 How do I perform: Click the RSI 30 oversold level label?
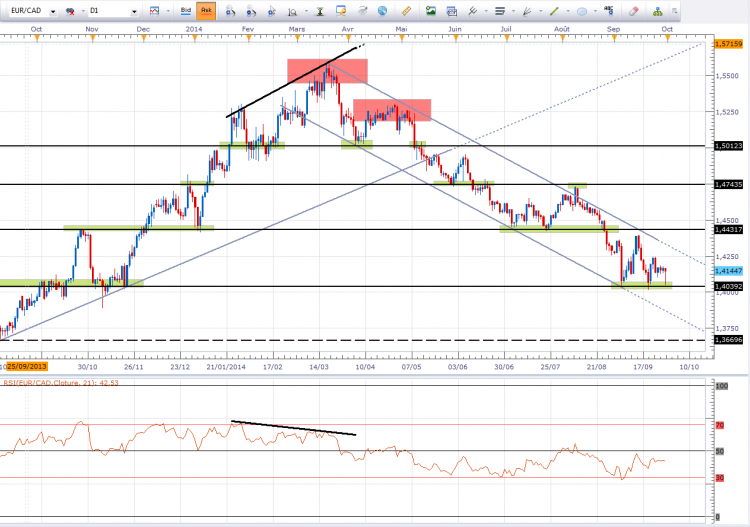point(719,478)
